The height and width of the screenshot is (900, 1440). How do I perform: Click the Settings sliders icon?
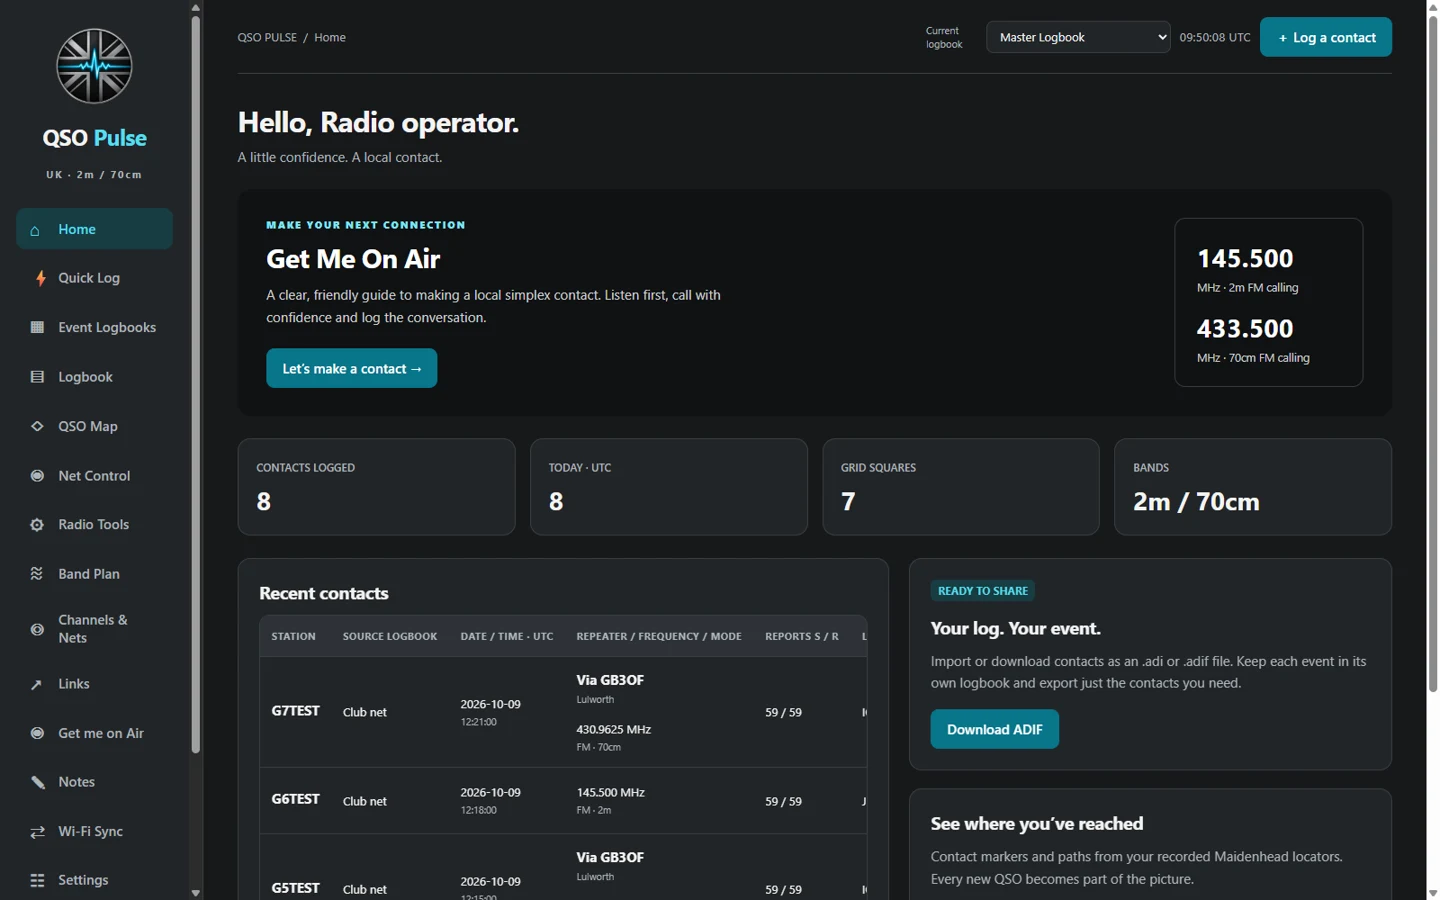point(37,881)
